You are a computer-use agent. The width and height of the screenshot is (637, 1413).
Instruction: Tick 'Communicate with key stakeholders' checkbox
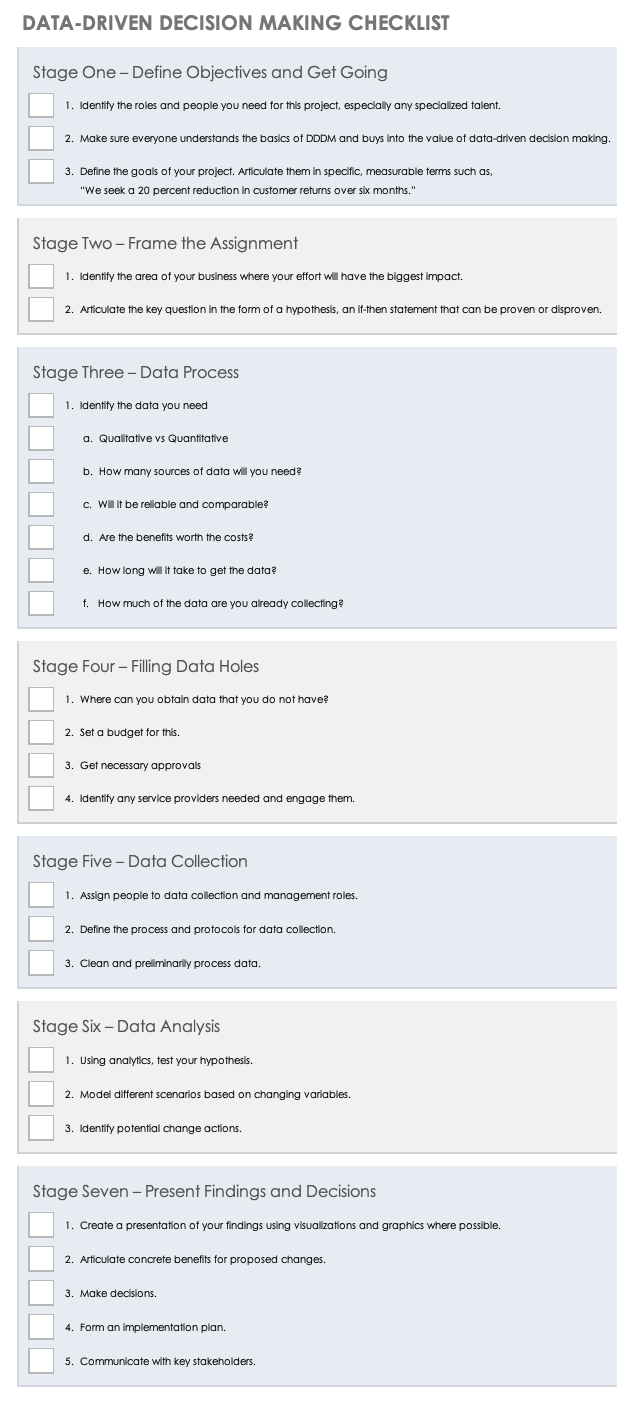click(x=41, y=1361)
